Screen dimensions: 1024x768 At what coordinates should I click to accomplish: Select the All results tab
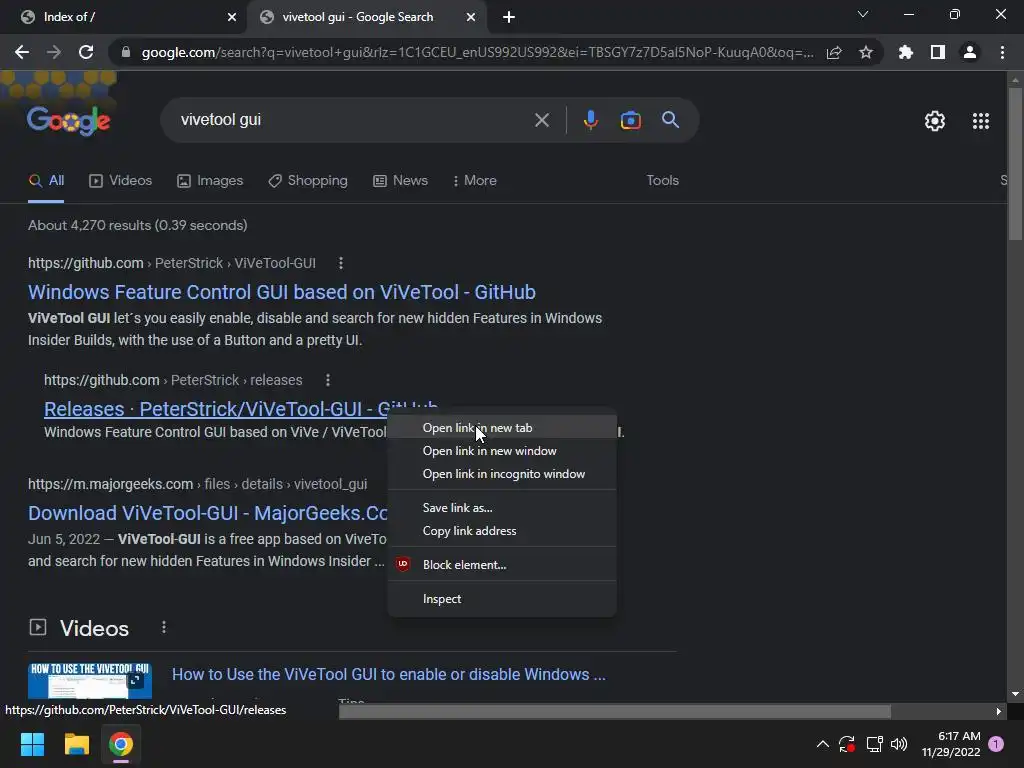pyautogui.click(x=46, y=181)
